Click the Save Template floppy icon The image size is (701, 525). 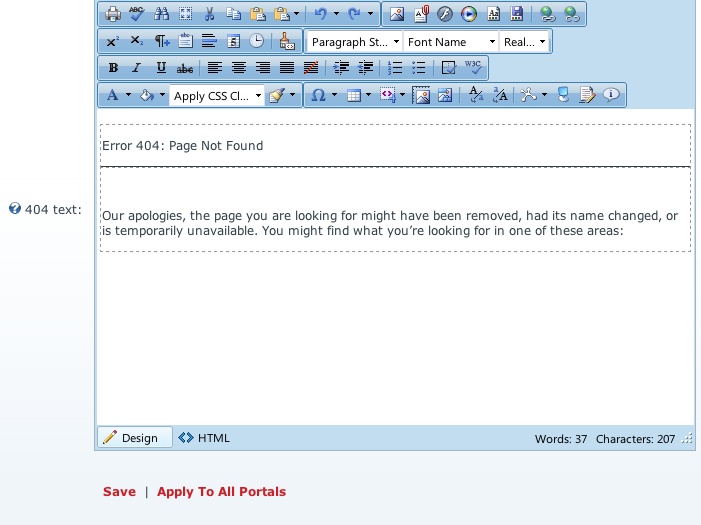tap(517, 14)
